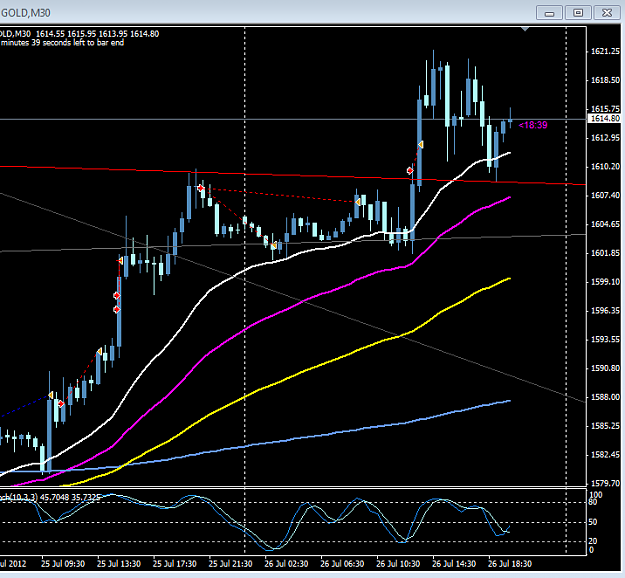
Task: Click the 1590.80 price axis label
Action: (605, 368)
